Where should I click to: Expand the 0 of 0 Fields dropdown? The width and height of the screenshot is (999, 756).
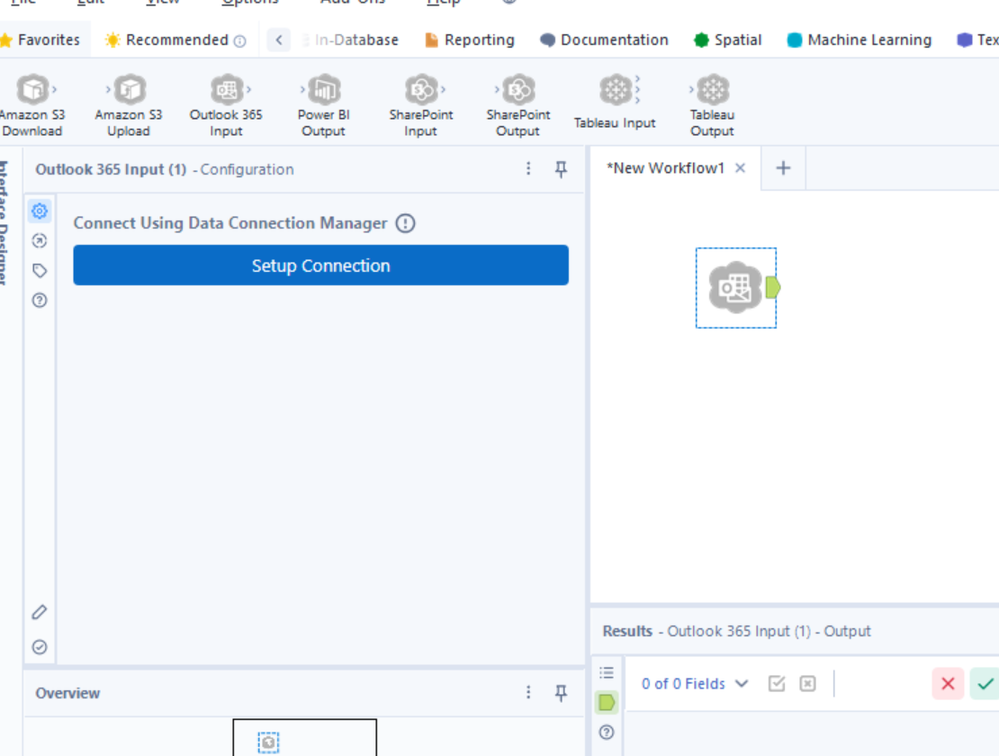point(694,684)
